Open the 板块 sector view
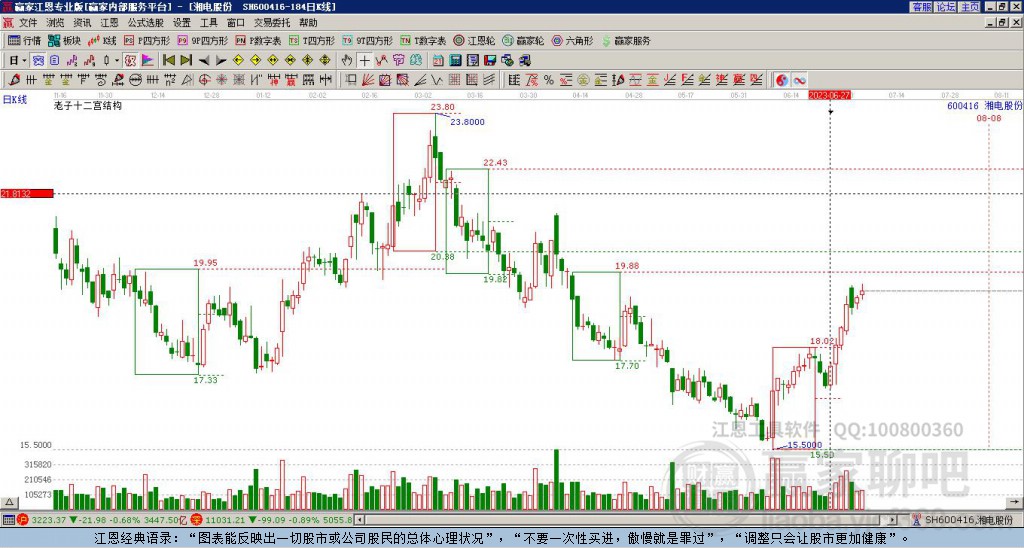Screen dimensions: 1024x548 coord(64,40)
